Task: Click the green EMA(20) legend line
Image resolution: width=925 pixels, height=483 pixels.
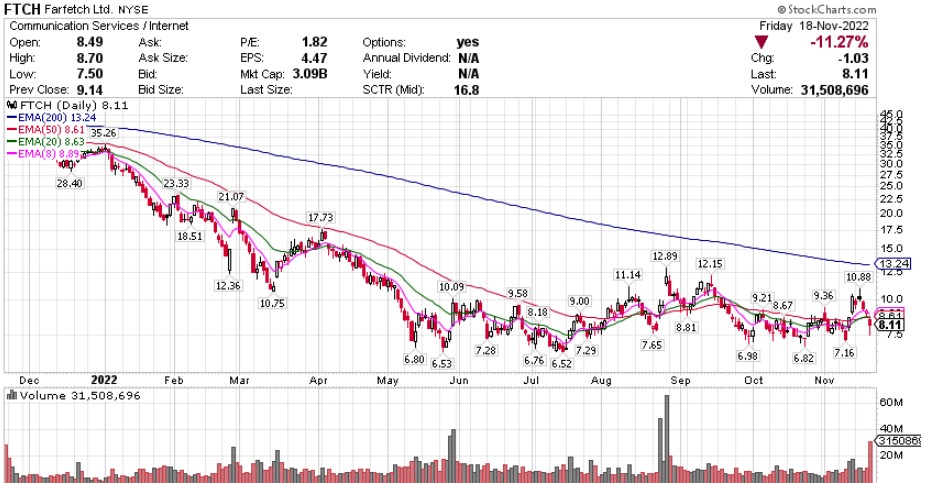Action: tap(12, 142)
